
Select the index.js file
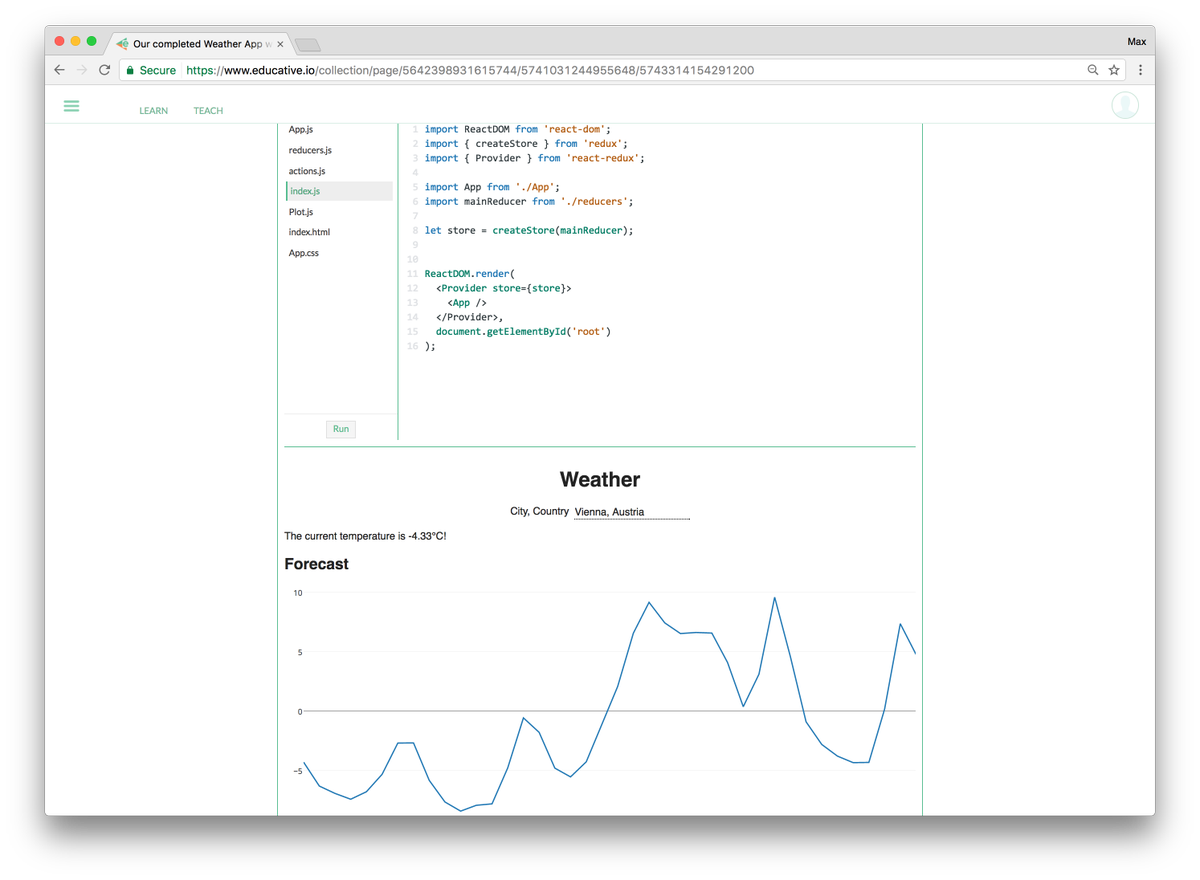point(339,191)
